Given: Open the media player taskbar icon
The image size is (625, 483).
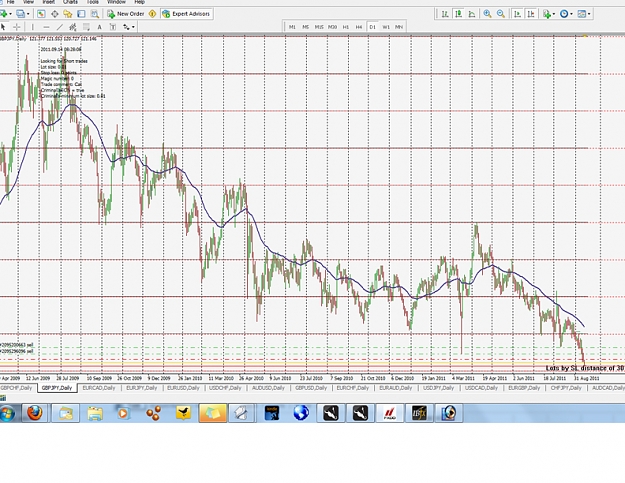Looking at the screenshot, I should [x=124, y=413].
